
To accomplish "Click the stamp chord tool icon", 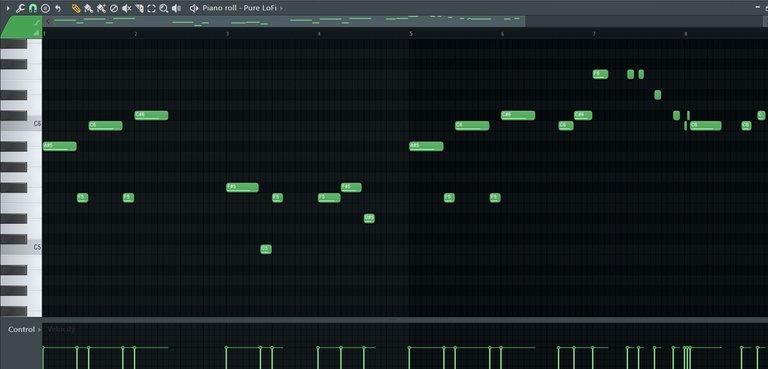I will [46, 8].
